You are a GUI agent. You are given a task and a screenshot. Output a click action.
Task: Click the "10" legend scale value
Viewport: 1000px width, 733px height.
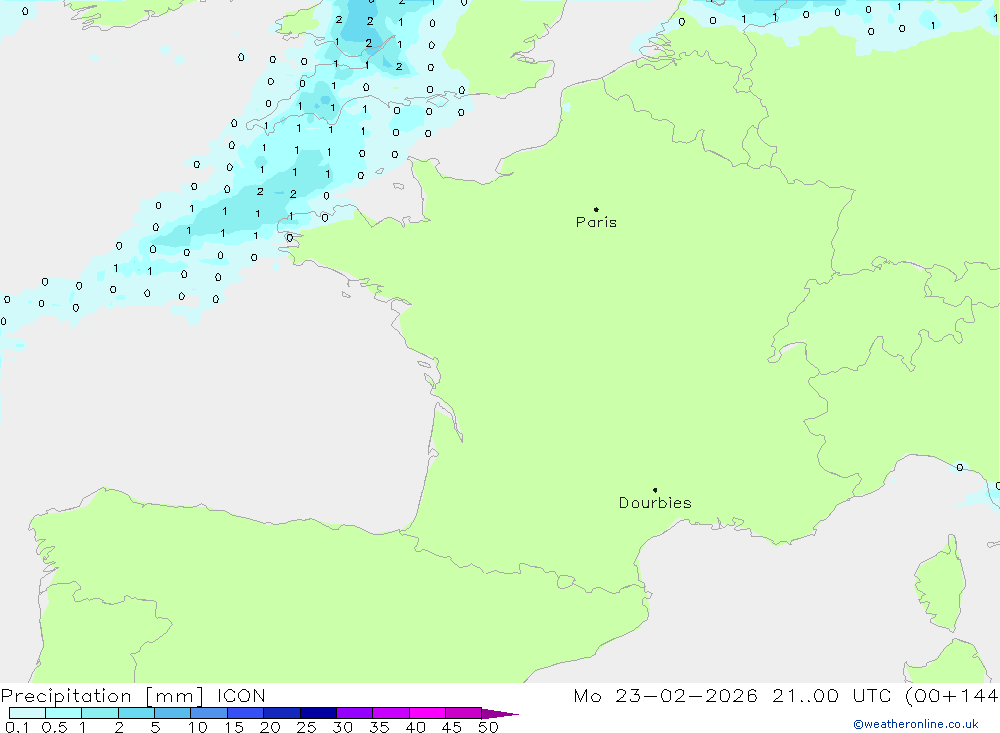coord(198,727)
